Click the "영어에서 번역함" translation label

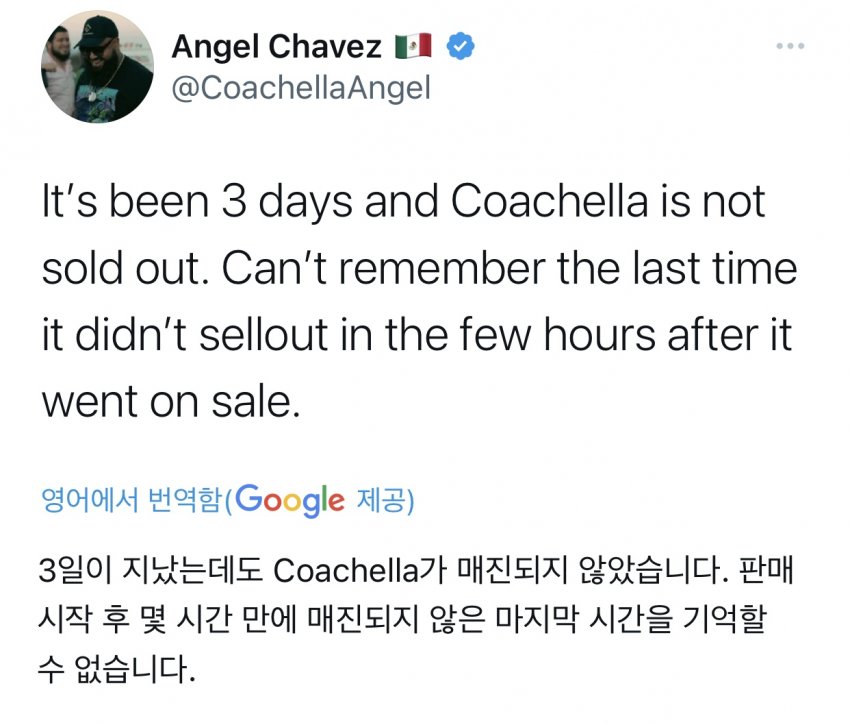(129, 500)
